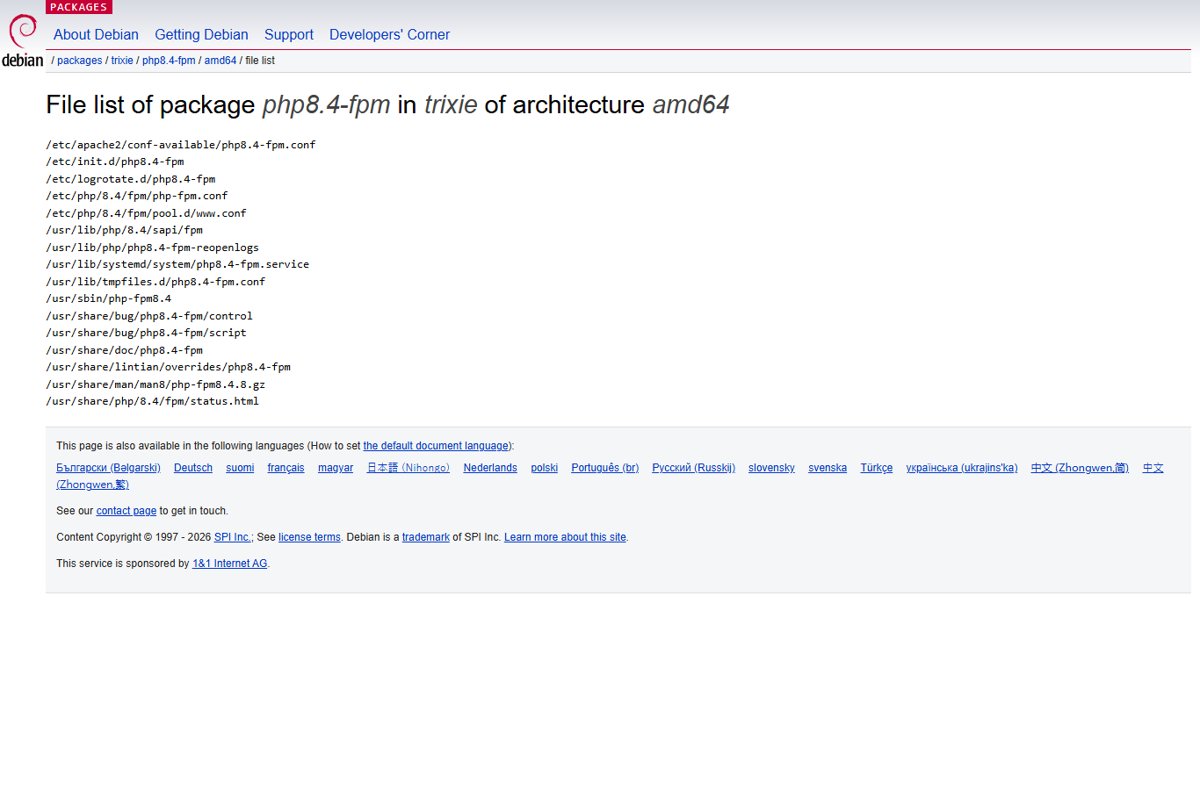Click the /usr/lib/systemd/system/php8.4-fpm.service entry
The width and height of the screenshot is (1200, 790).
tap(178, 264)
